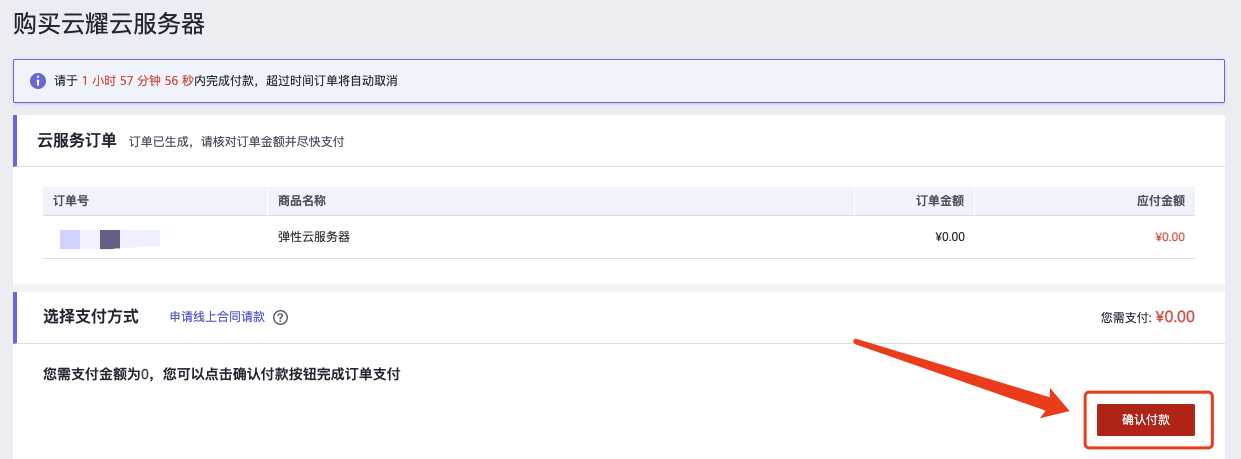This screenshot has height=459, width=1241.
Task: Click the 订单金额 column header
Action: pyautogui.click(x=939, y=201)
